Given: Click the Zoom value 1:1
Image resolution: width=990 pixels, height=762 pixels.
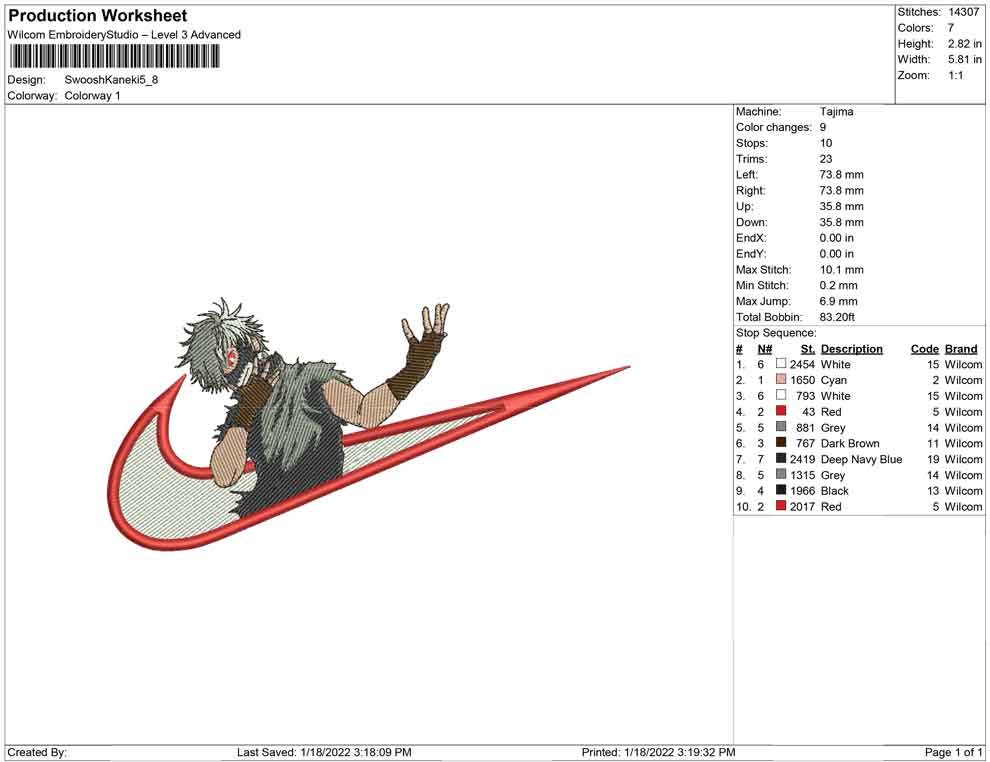Looking at the screenshot, I should [956, 75].
